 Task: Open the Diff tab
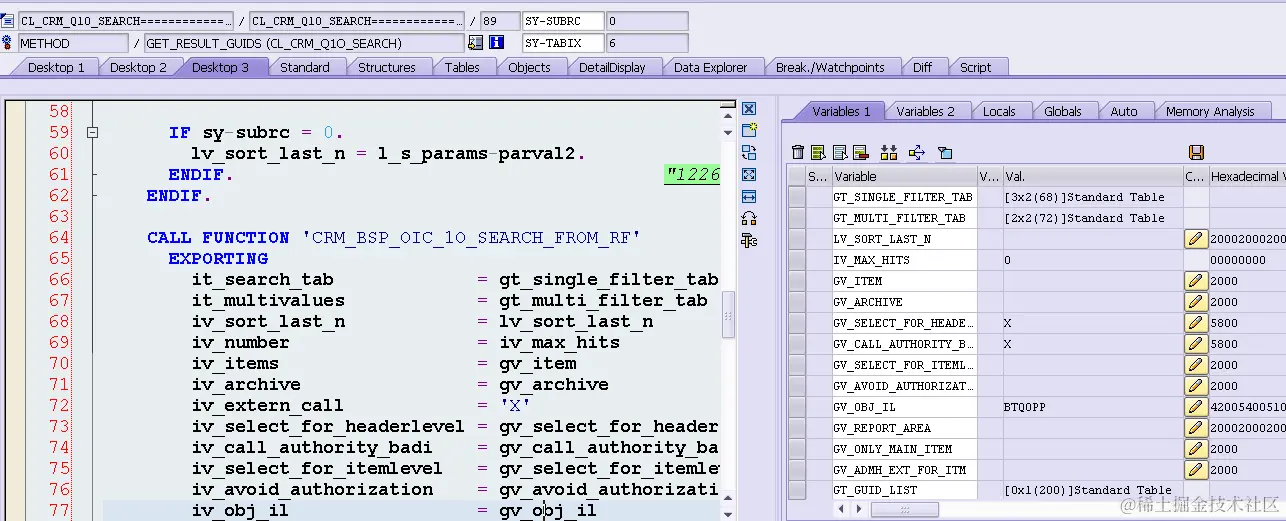(x=922, y=67)
